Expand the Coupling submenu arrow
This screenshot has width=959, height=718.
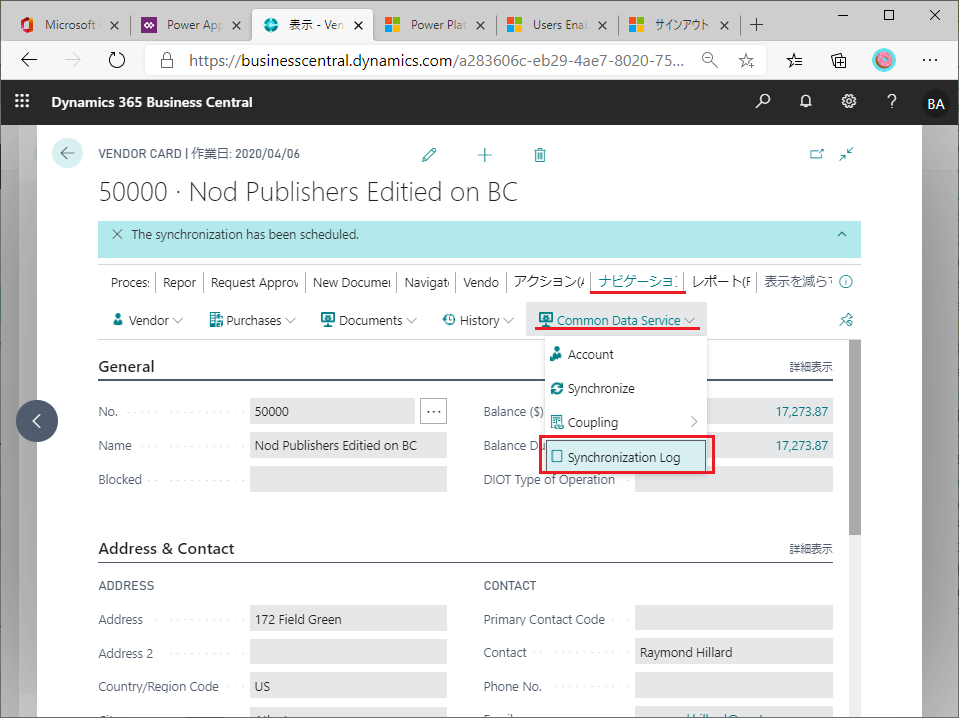694,422
